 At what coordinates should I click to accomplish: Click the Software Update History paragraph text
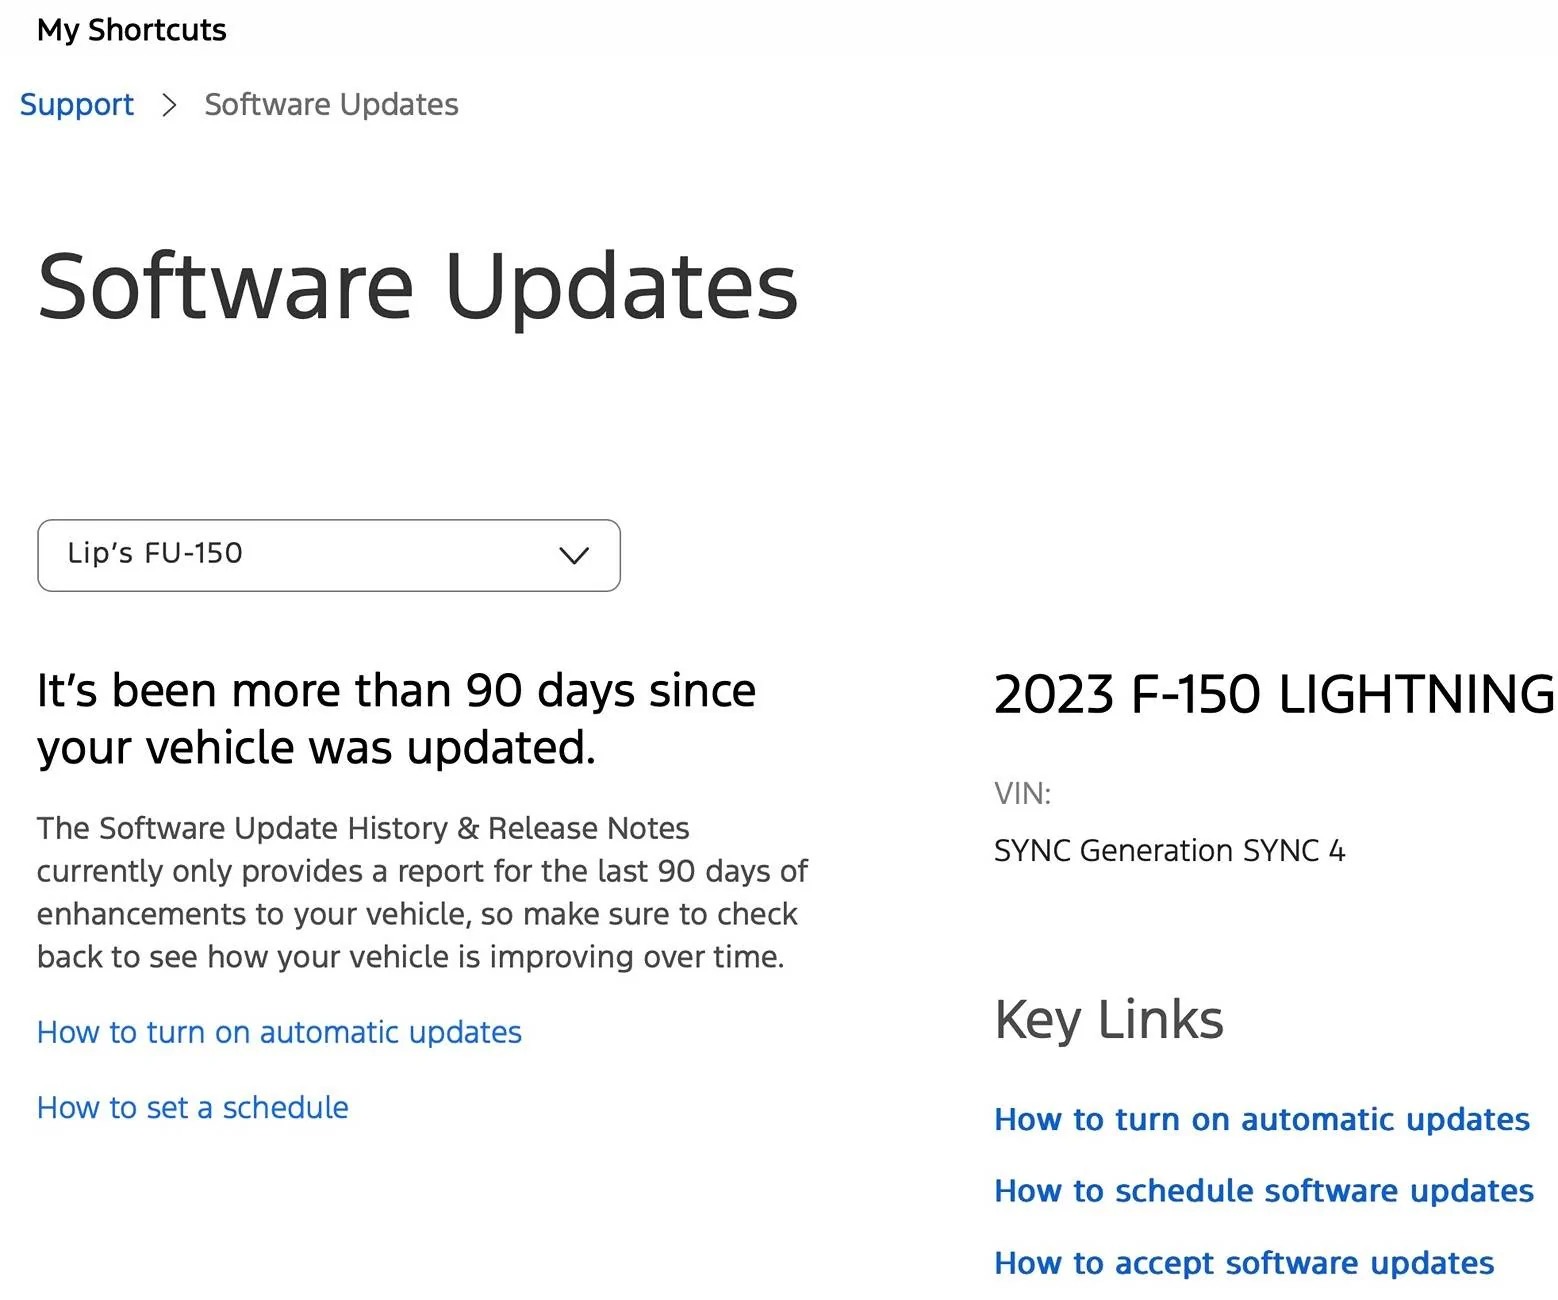pyautogui.click(x=420, y=892)
